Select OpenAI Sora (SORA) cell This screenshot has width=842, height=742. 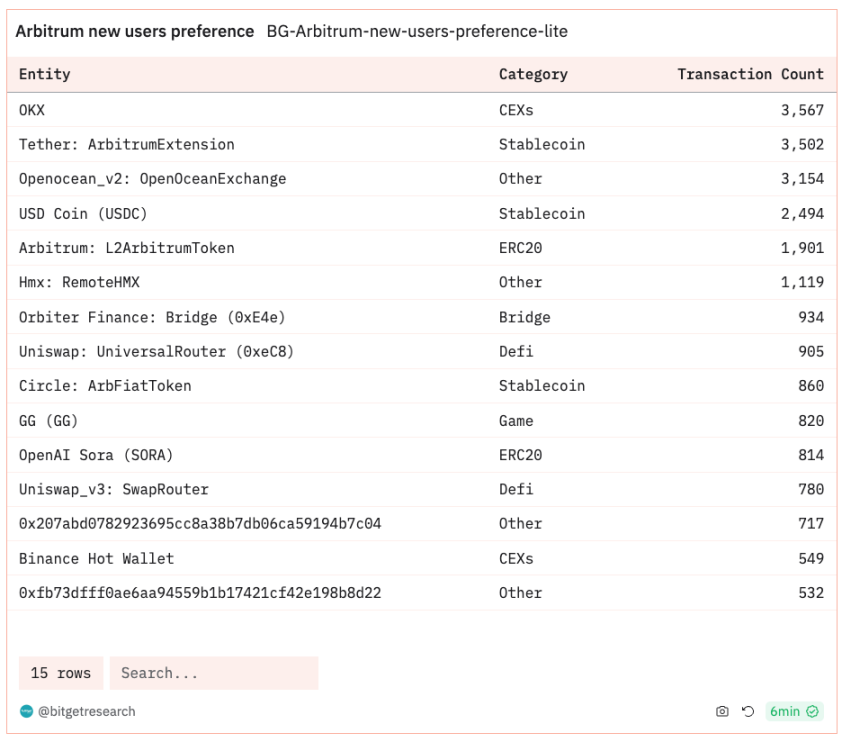96,455
